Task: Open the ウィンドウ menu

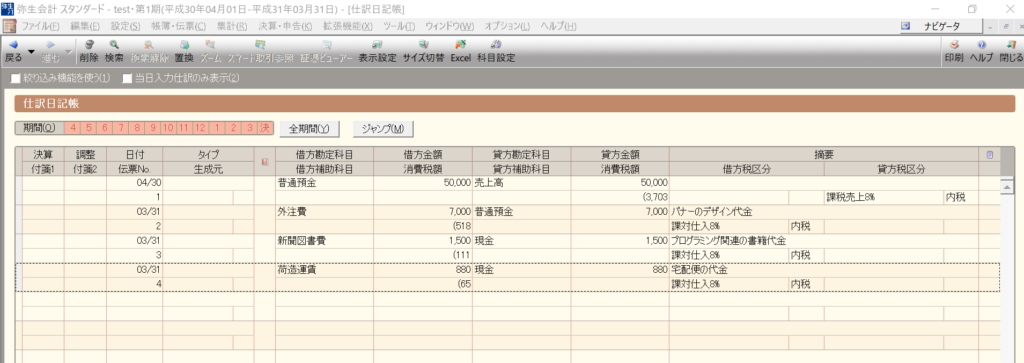Action: tap(449, 26)
